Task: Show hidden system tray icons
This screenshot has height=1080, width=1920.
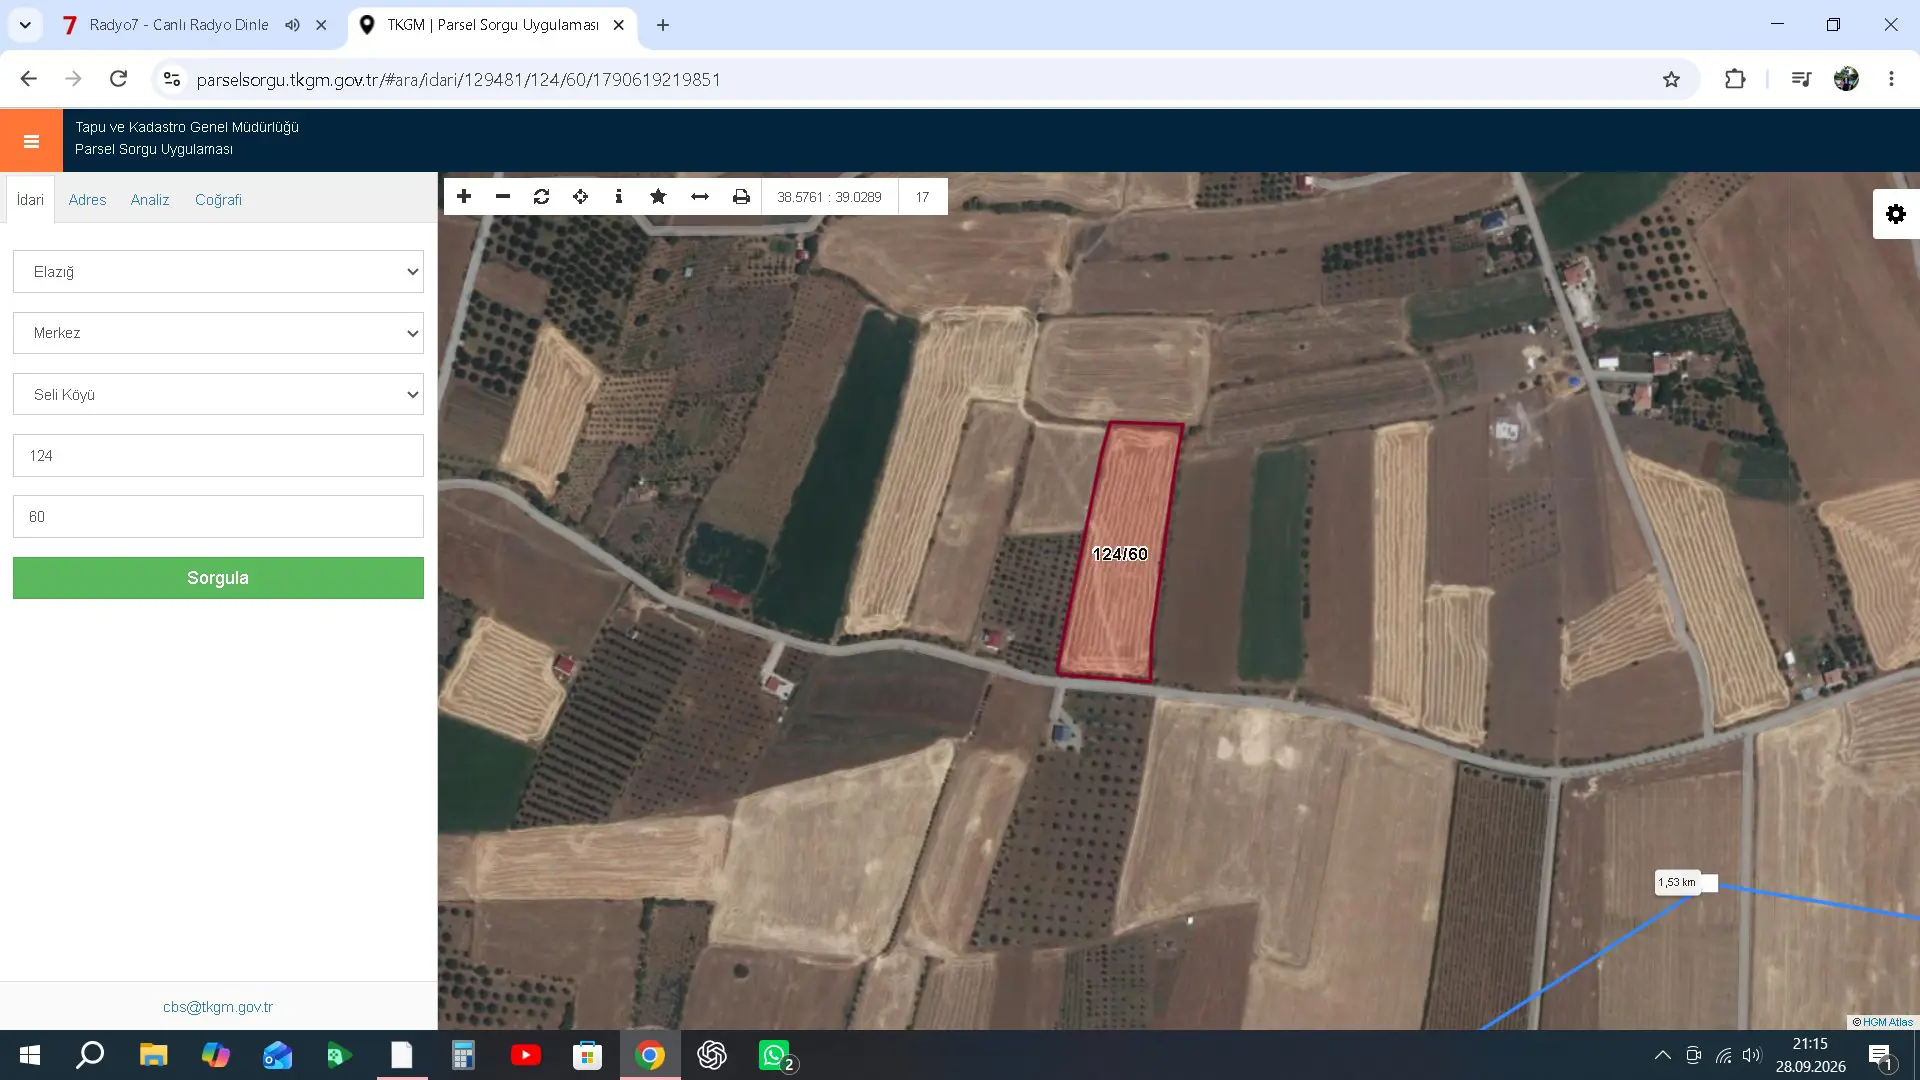Action: point(1662,1055)
